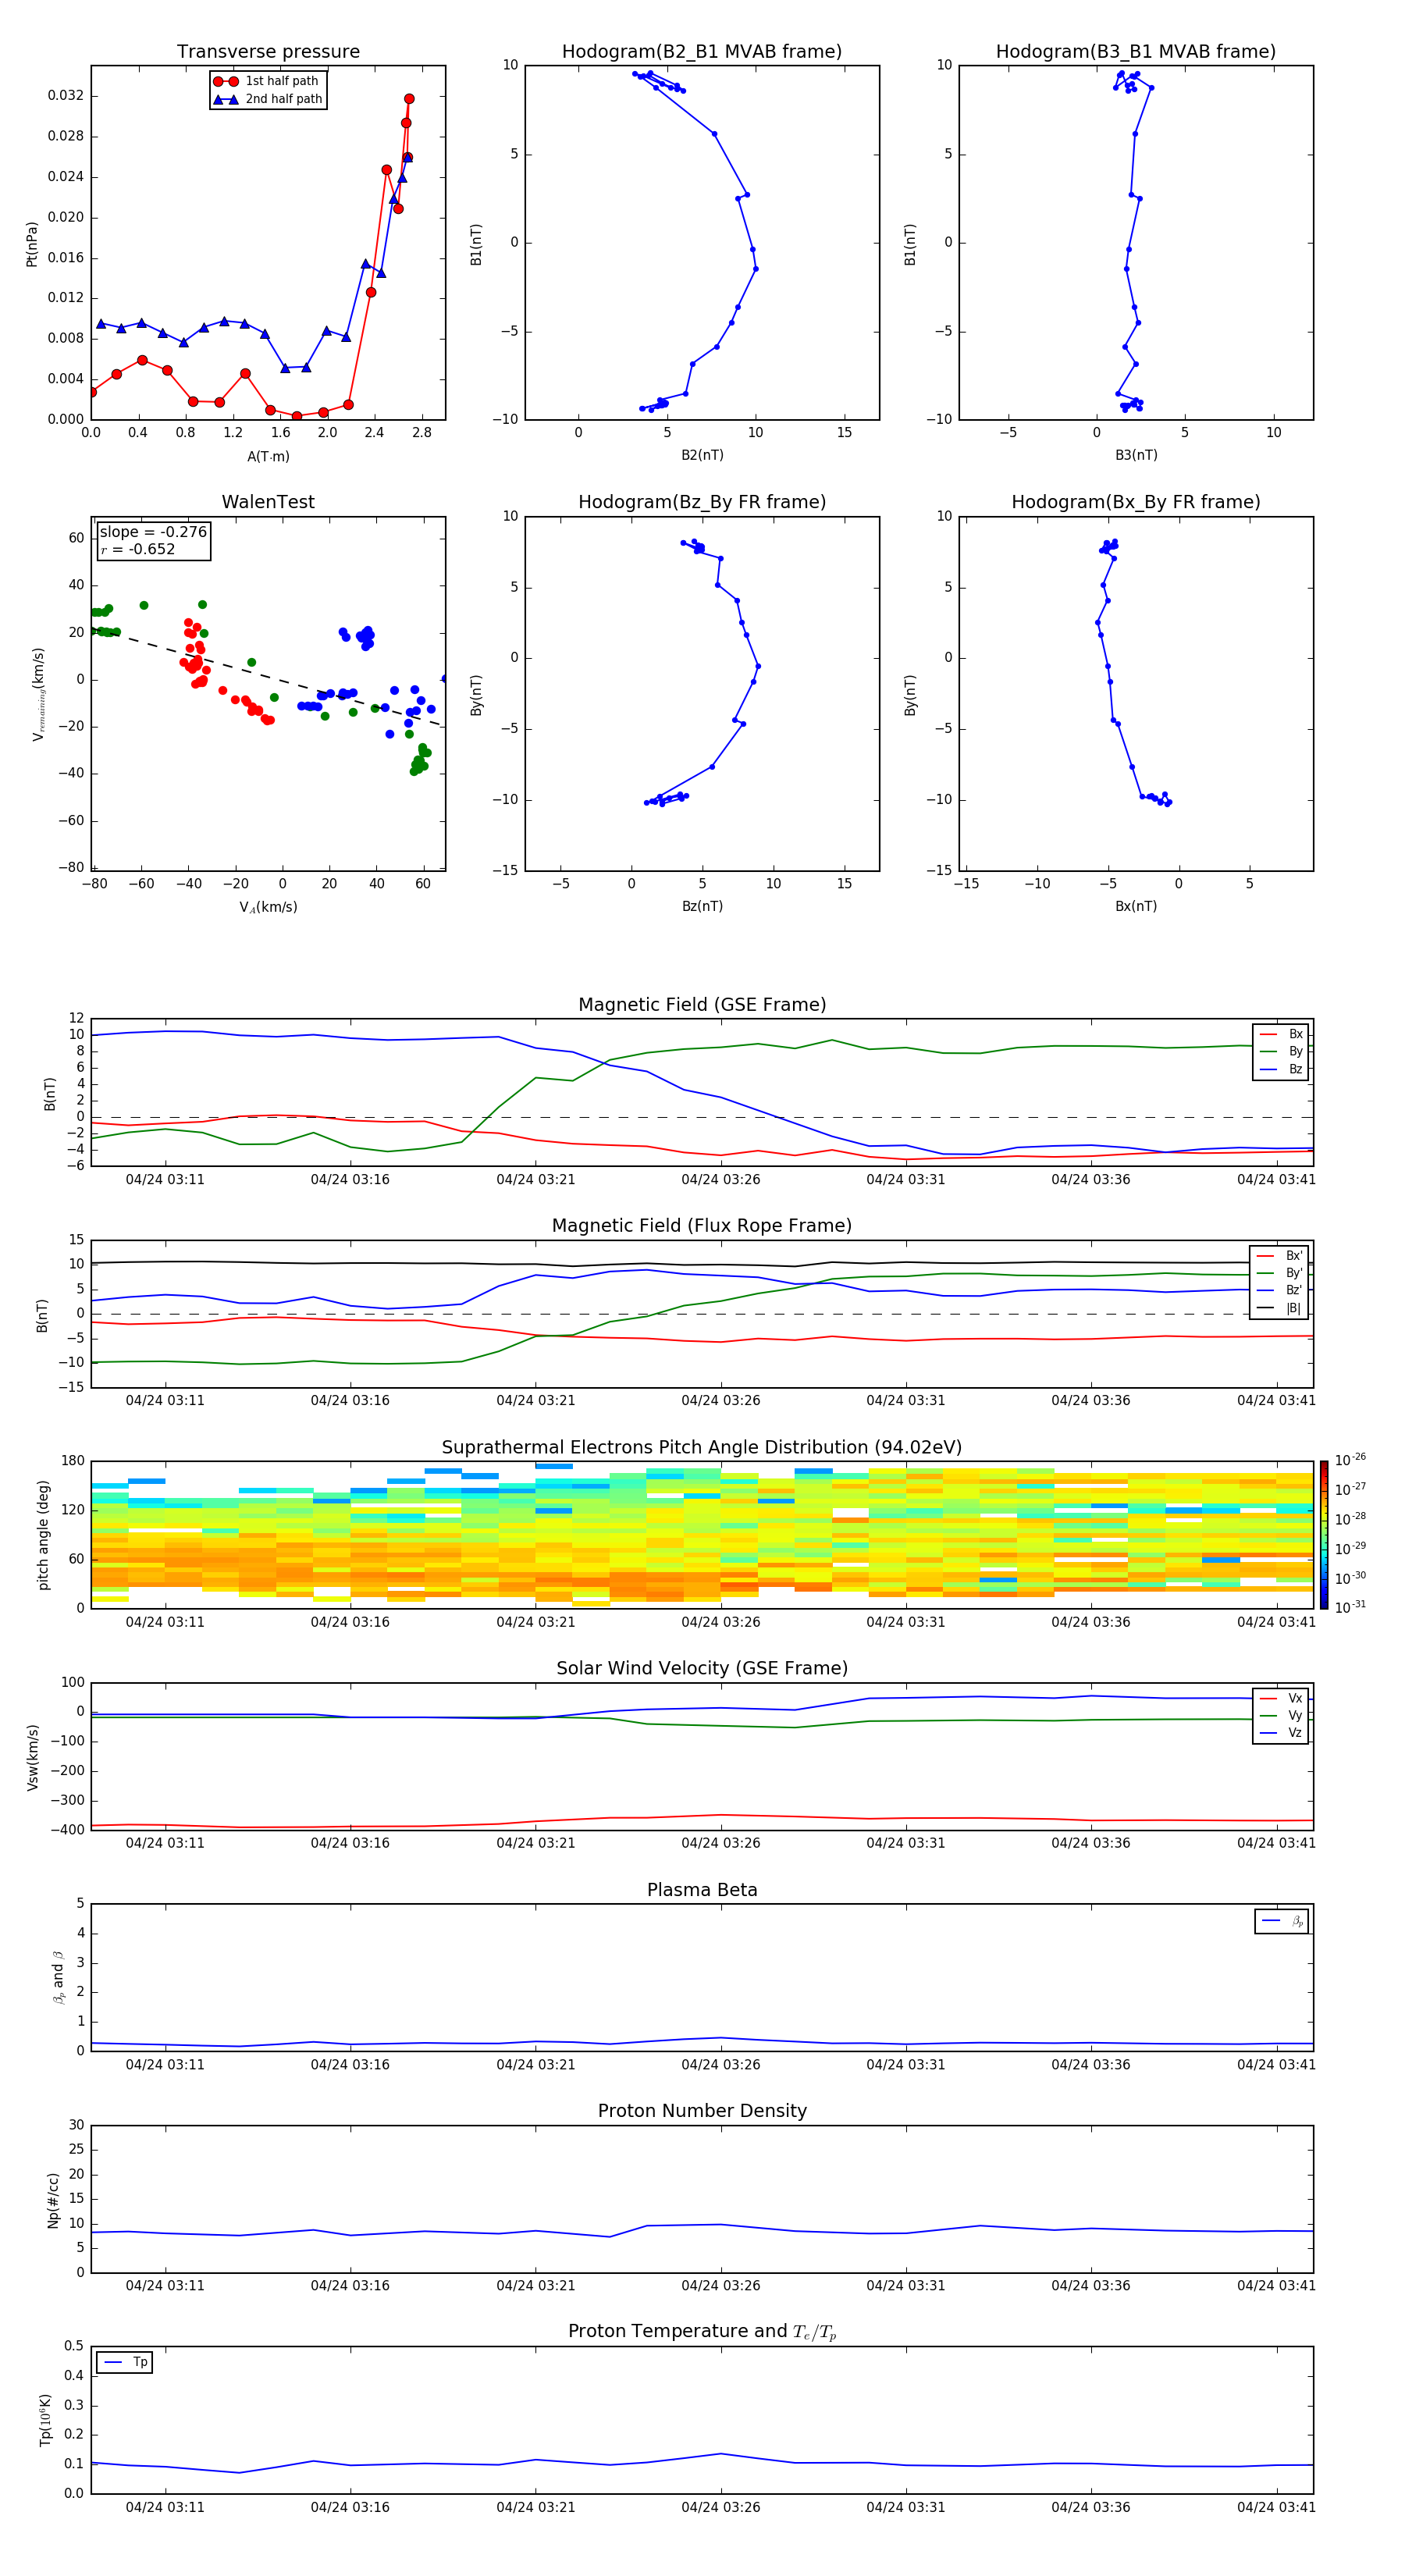Click the 'pitch angle (deg)' y-axis label
The height and width of the screenshot is (2576, 1405).
[43, 1535]
